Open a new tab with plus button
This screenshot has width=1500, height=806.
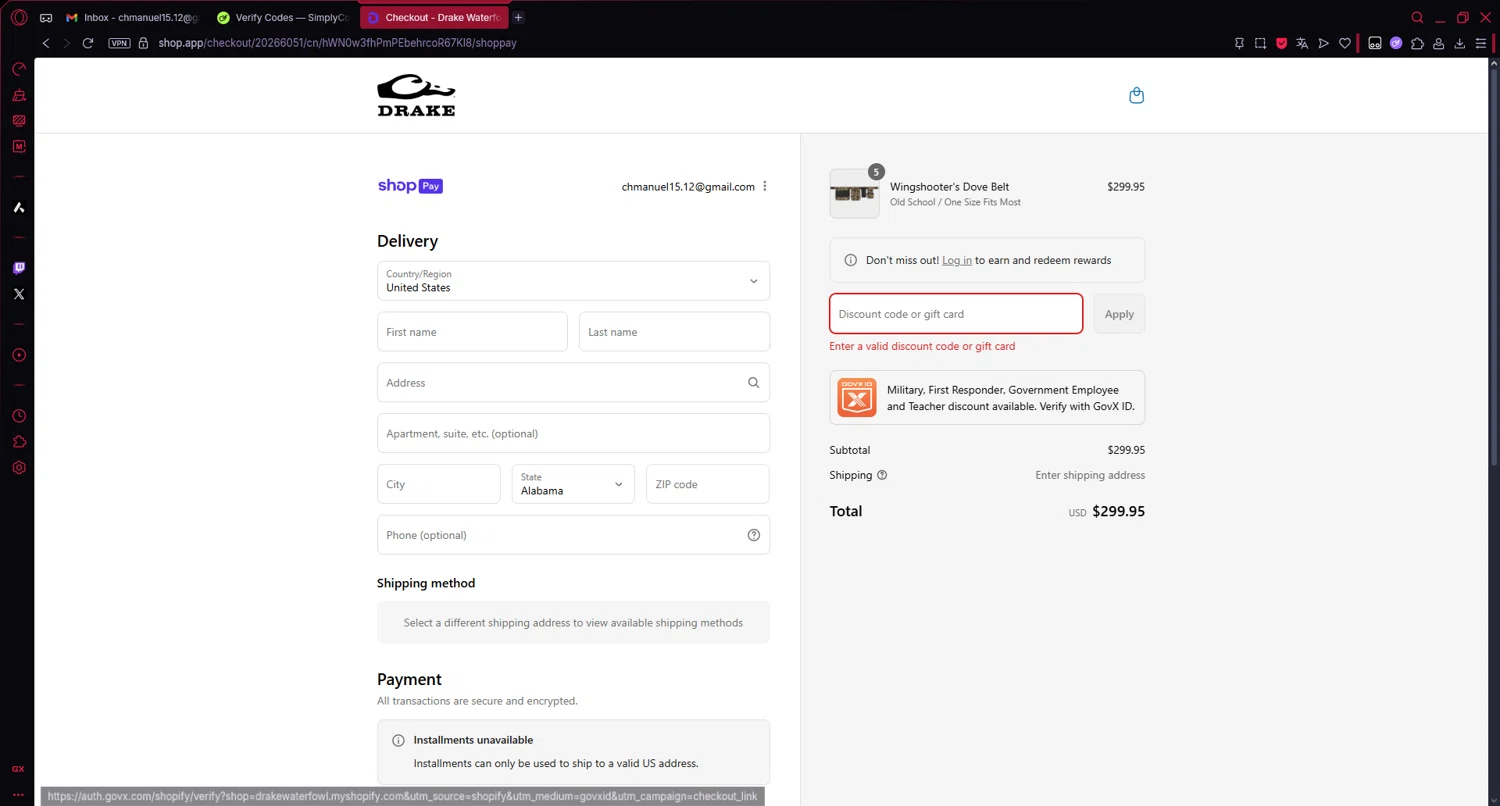518,18
